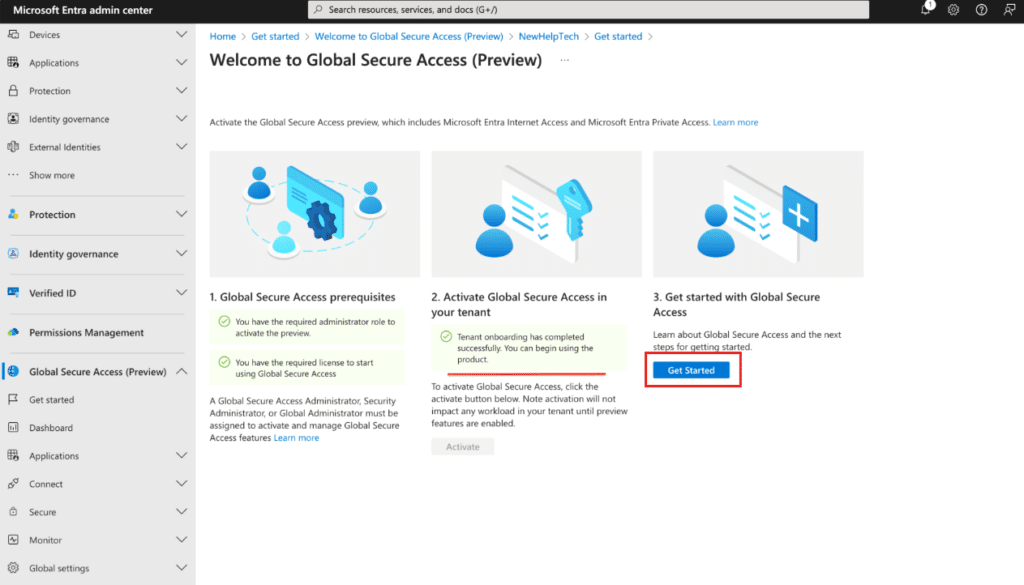
Task: Click the first Applications grid icon
Action: [13, 63]
